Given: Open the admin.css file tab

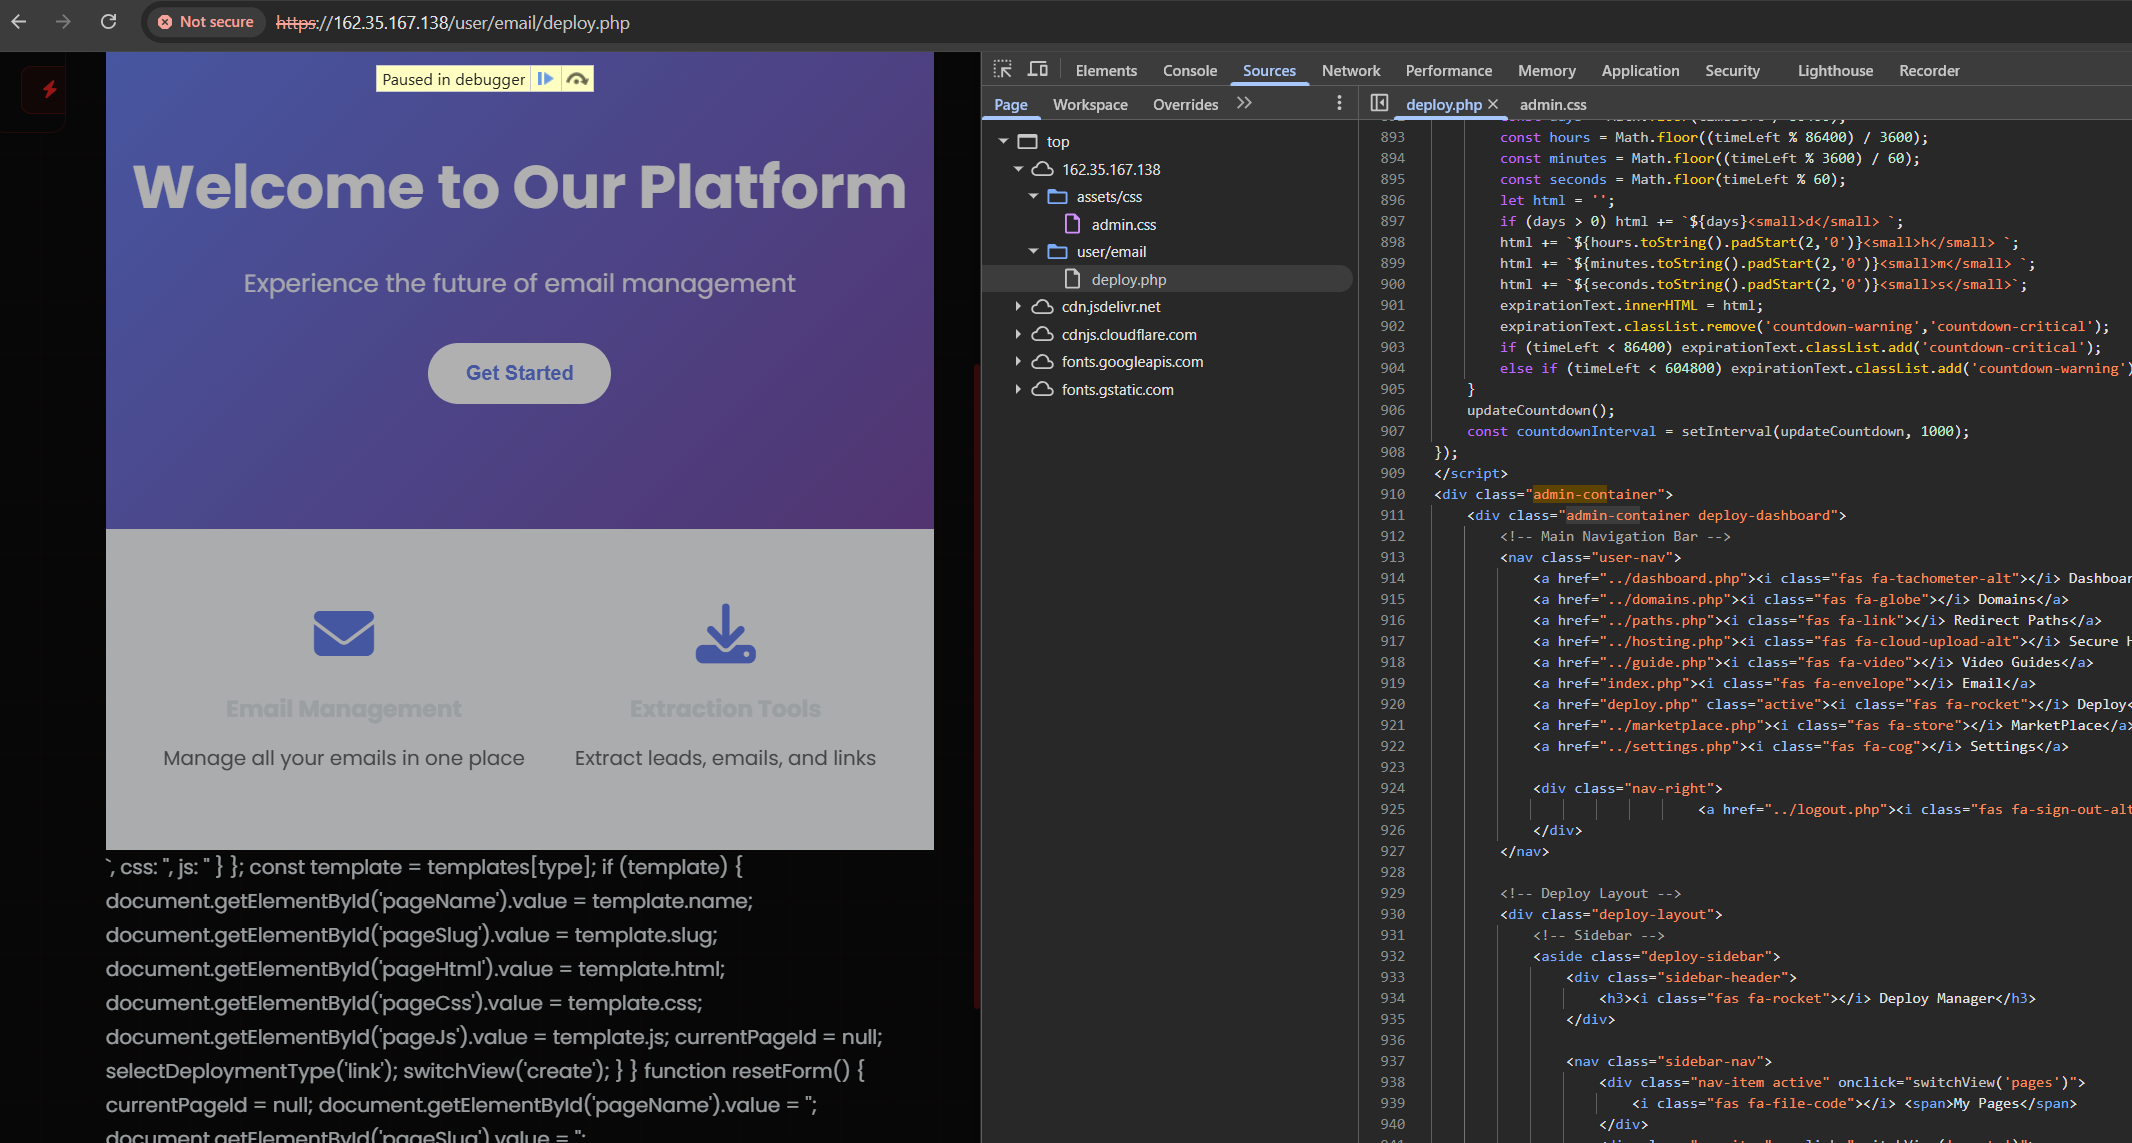Looking at the screenshot, I should (1552, 104).
